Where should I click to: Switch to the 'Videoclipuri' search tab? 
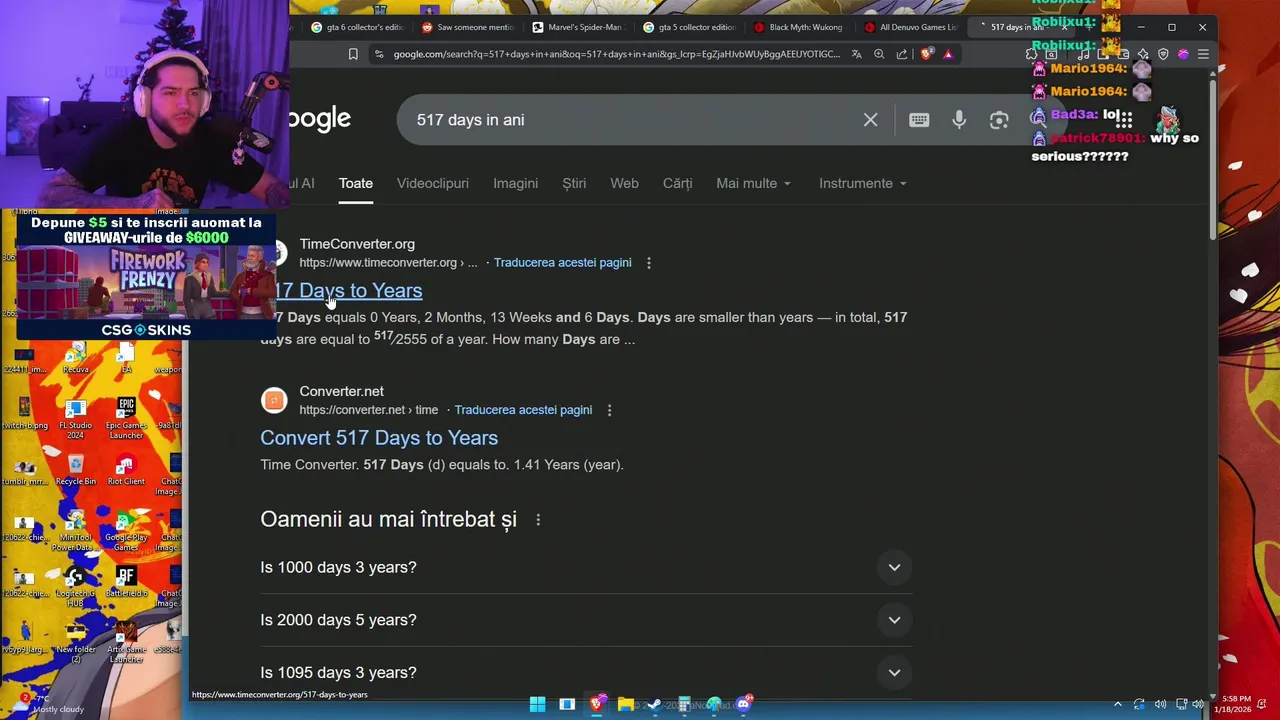[433, 184]
